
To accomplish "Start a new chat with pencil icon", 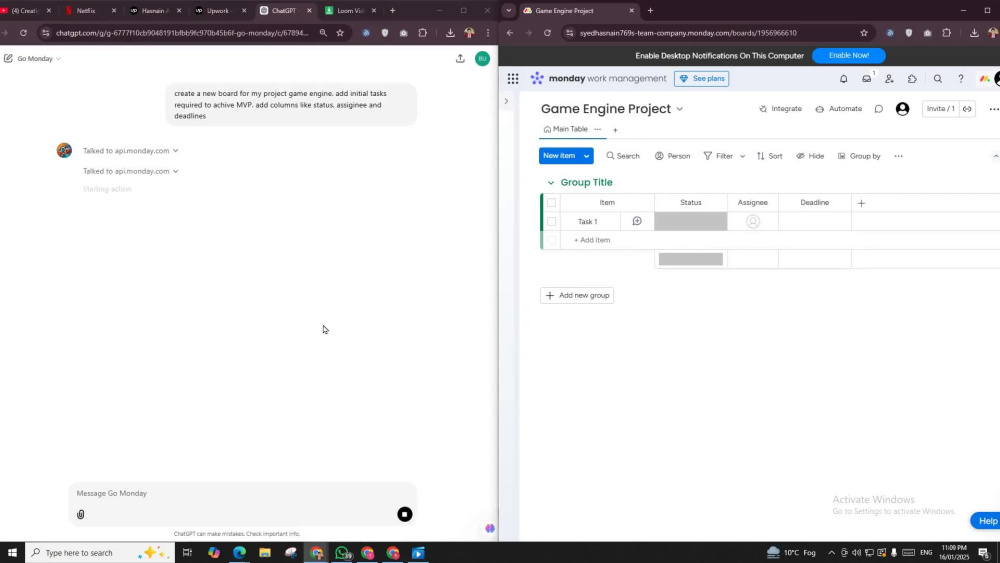I will [x=8, y=58].
